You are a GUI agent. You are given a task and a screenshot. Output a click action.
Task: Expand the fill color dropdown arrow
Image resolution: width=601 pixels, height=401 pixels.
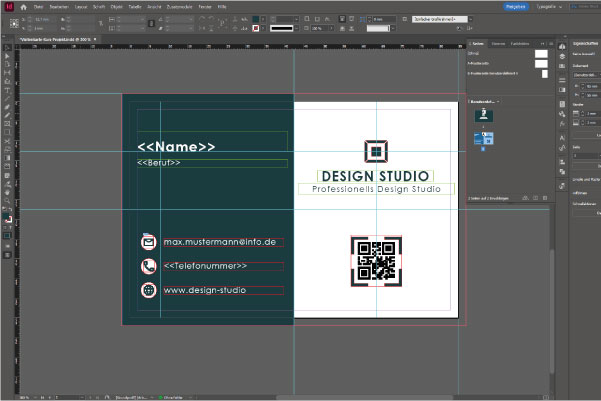263,19
